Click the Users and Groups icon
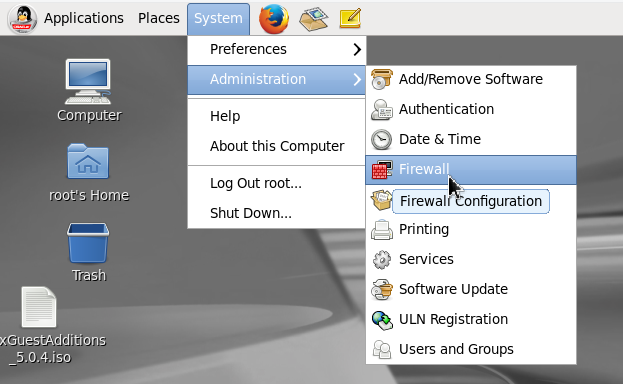Viewport: 623px width, 384px height. tap(381, 349)
